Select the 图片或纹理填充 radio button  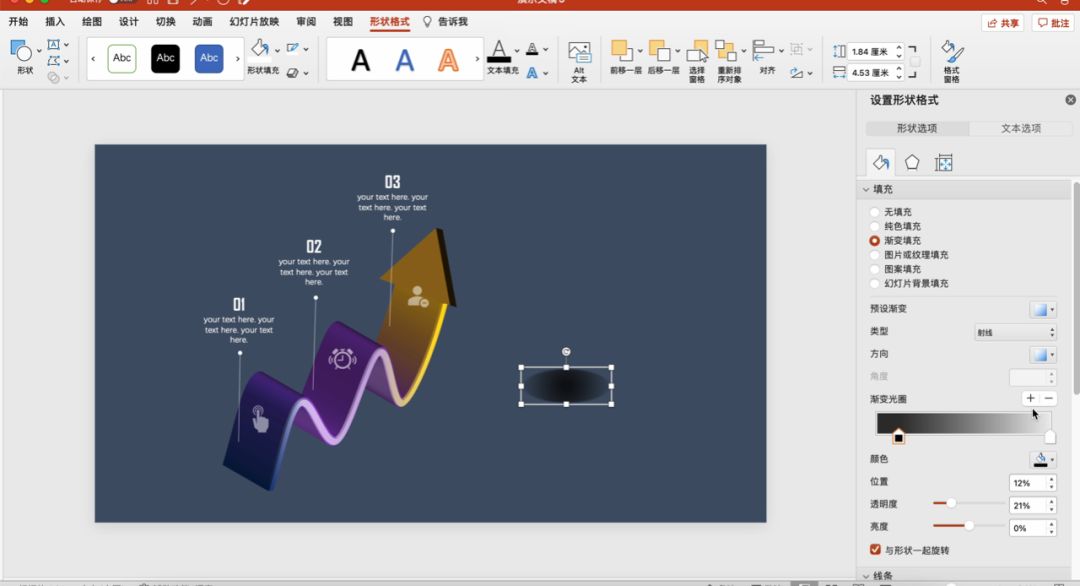click(875, 255)
